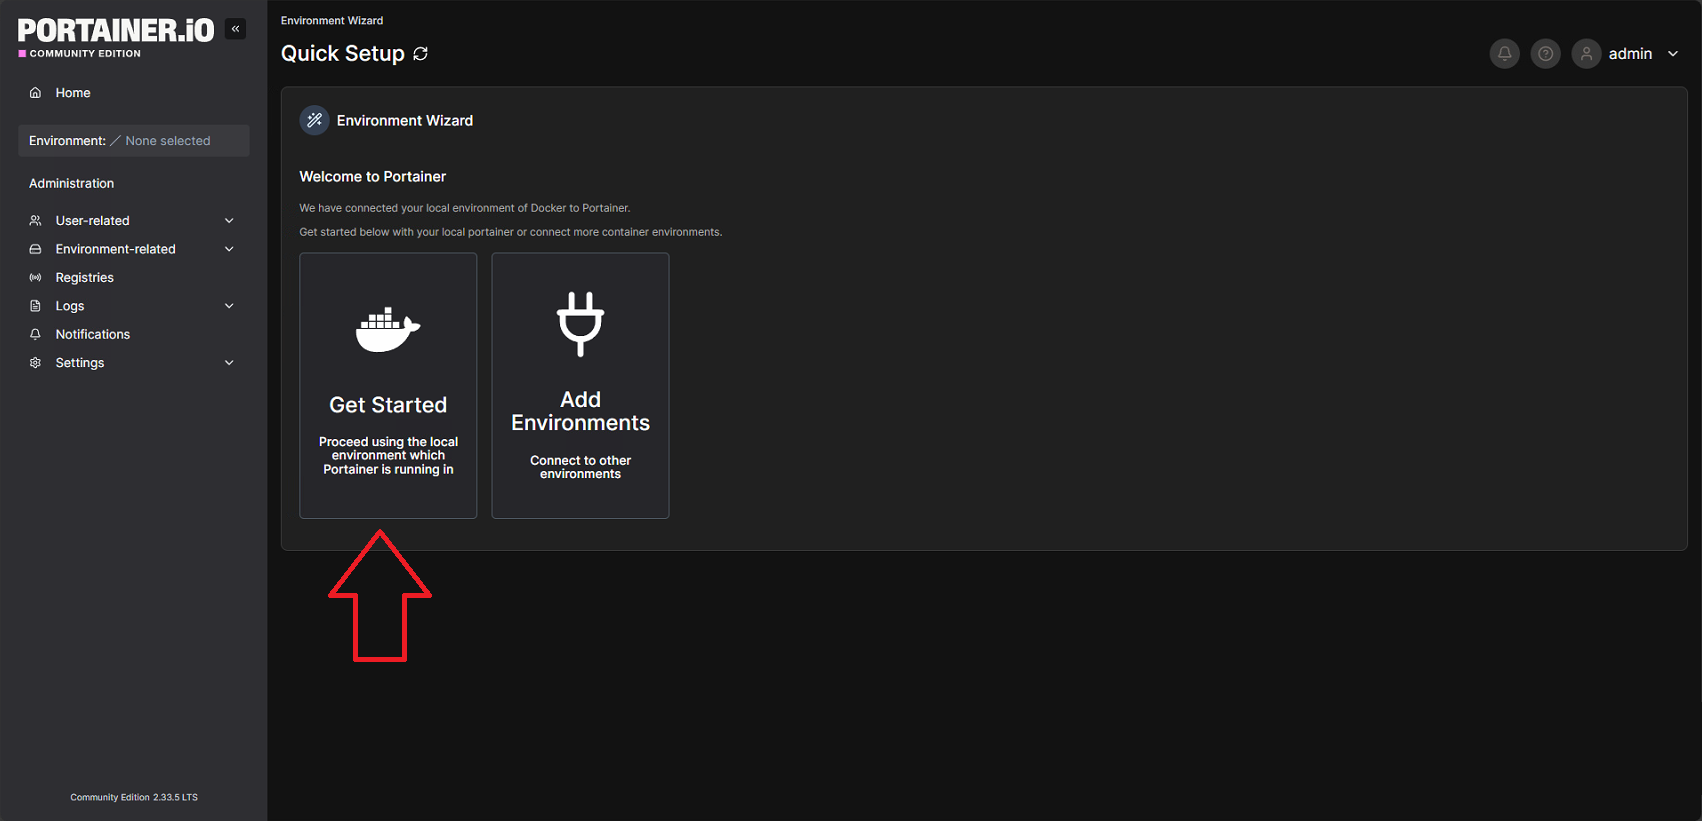The image size is (1702, 821).
Task: Open Registries in the sidebar
Action: click(84, 278)
